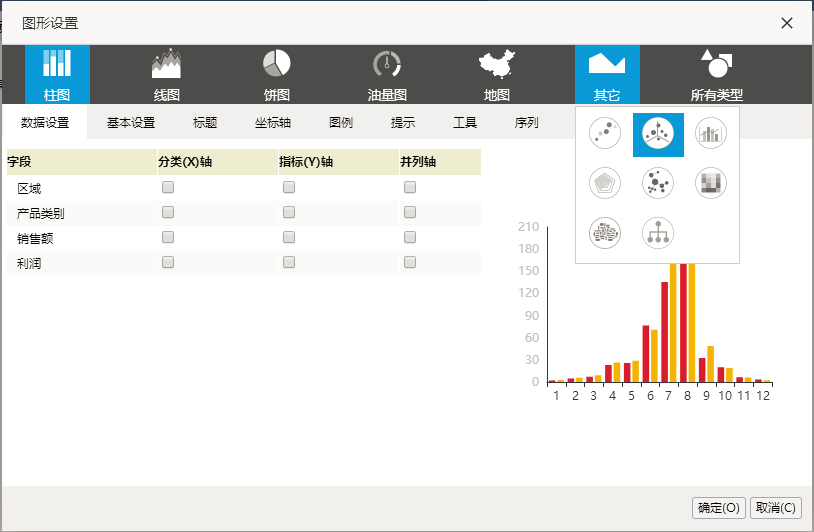The image size is (814, 532).
Task: Click the red bar at month 7
Action: pos(664,332)
